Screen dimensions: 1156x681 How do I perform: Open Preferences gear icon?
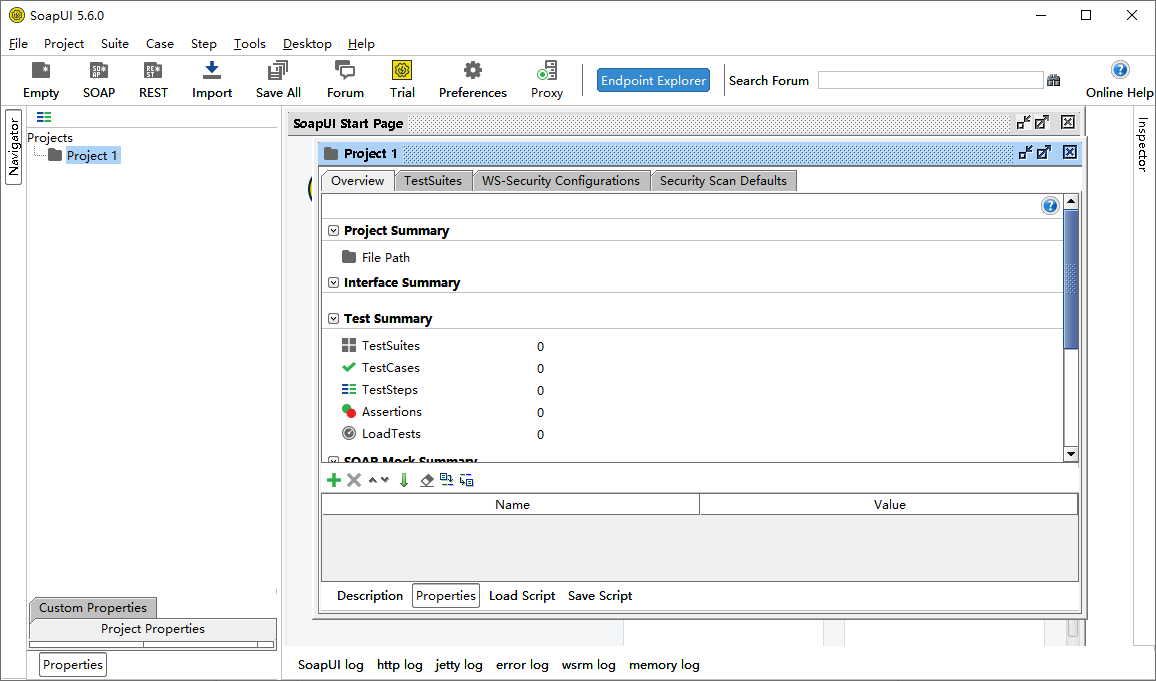(473, 80)
